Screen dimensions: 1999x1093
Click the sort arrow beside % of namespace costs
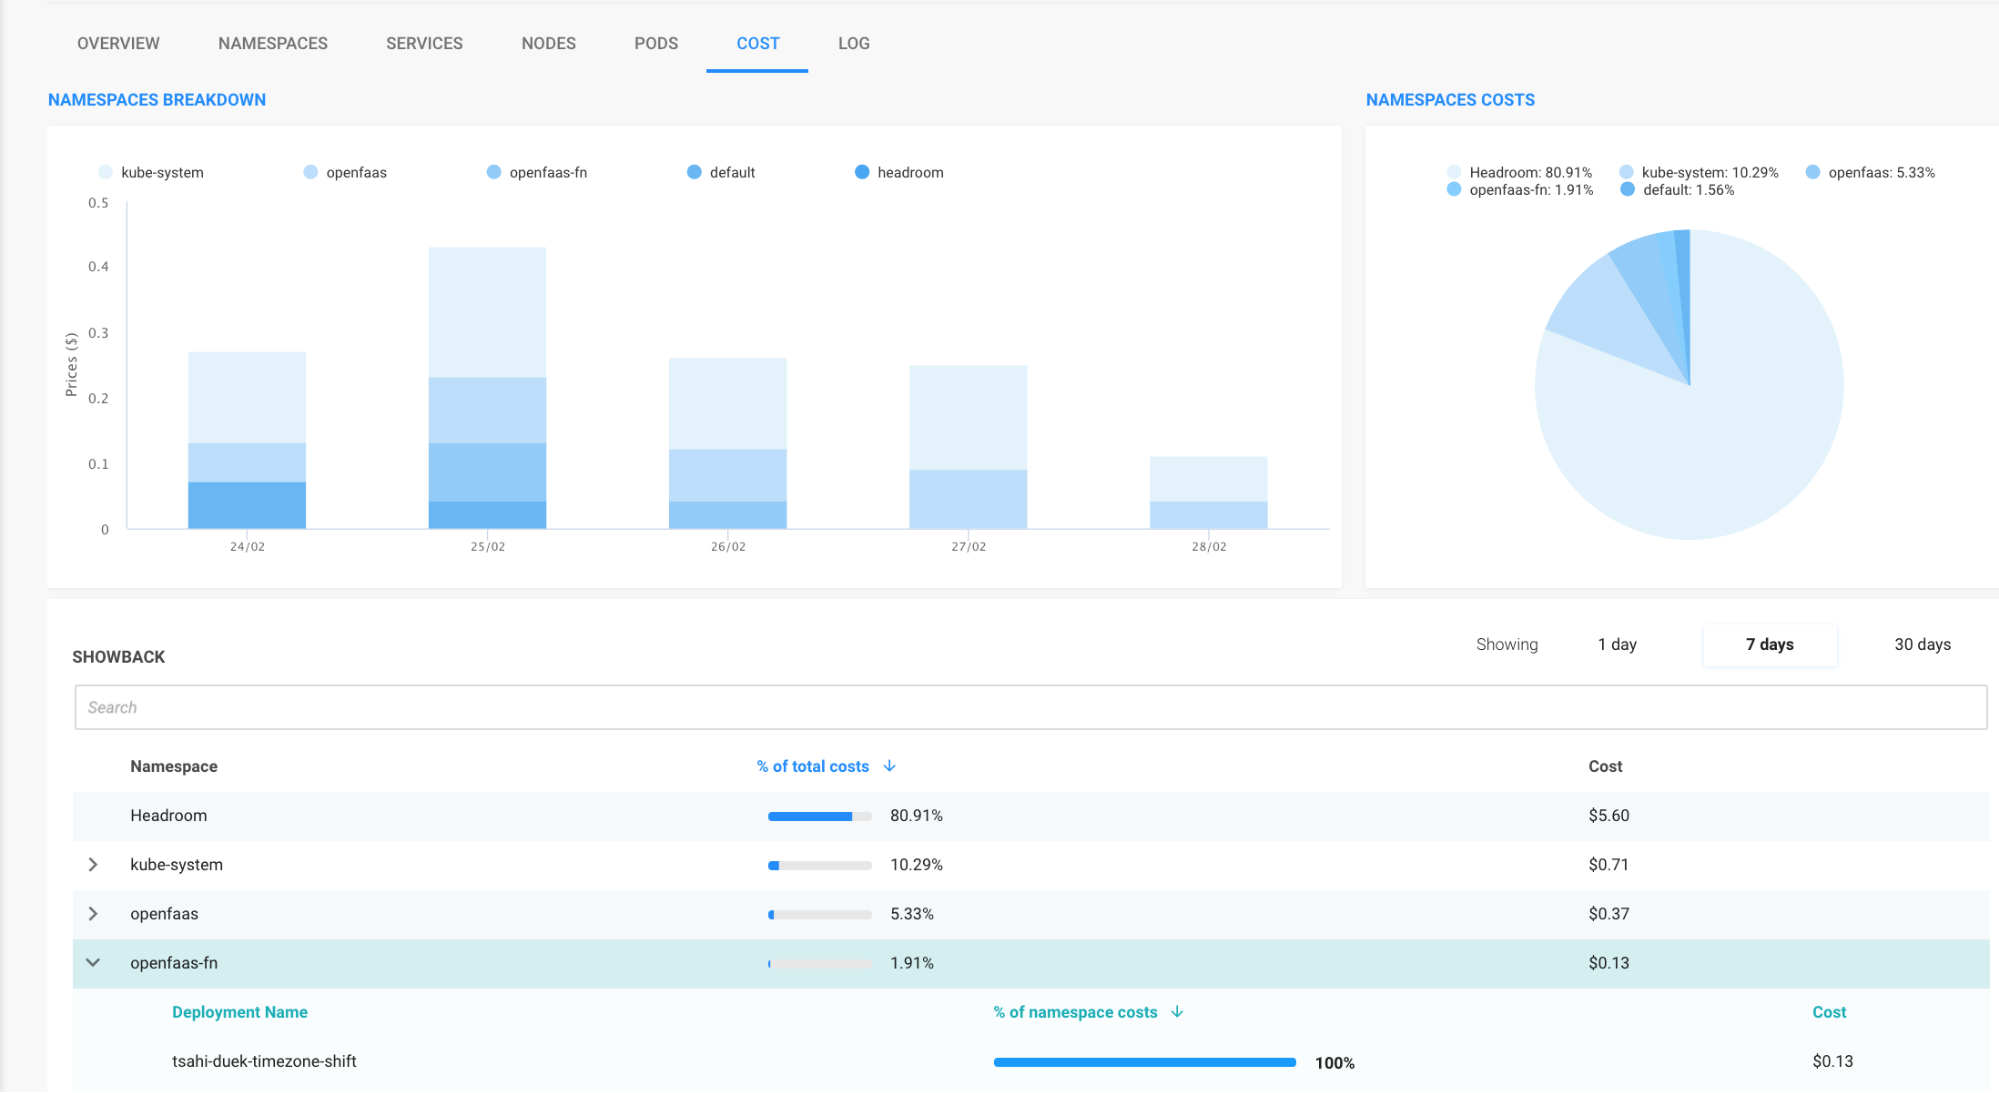tap(1177, 1012)
